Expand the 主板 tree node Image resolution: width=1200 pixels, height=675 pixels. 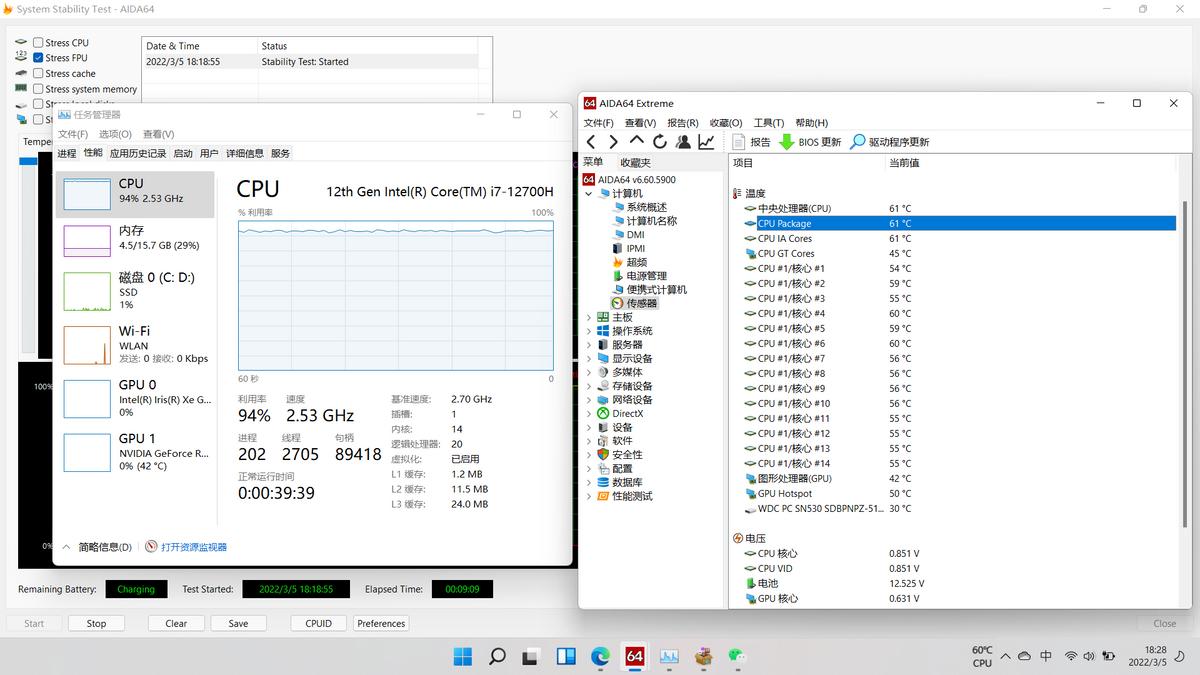pos(589,317)
